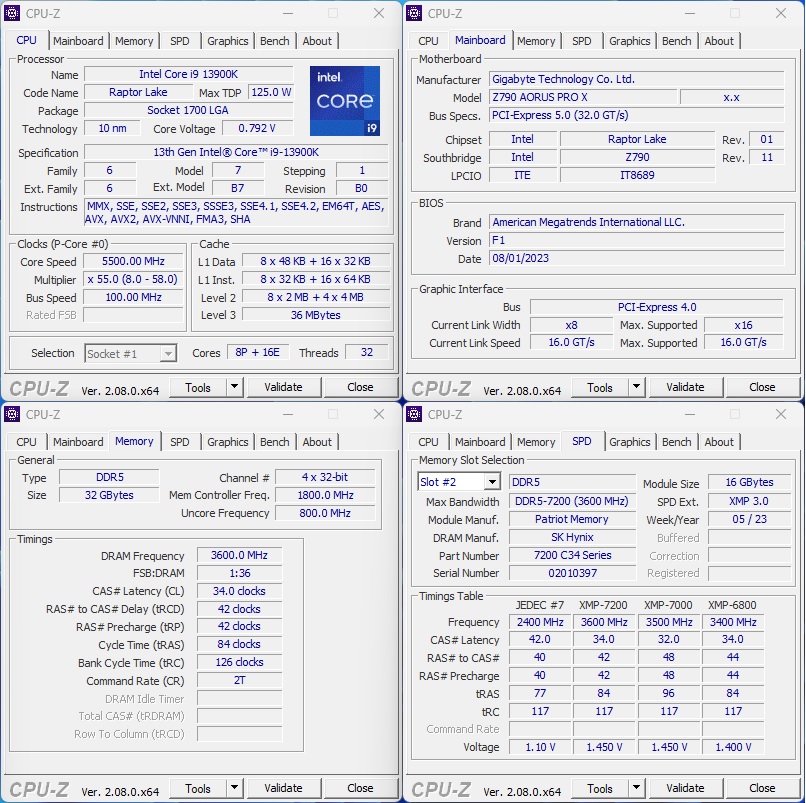Click the Tools button in the Memory window
Image resolution: width=806 pixels, height=803 pixels.
[198, 788]
